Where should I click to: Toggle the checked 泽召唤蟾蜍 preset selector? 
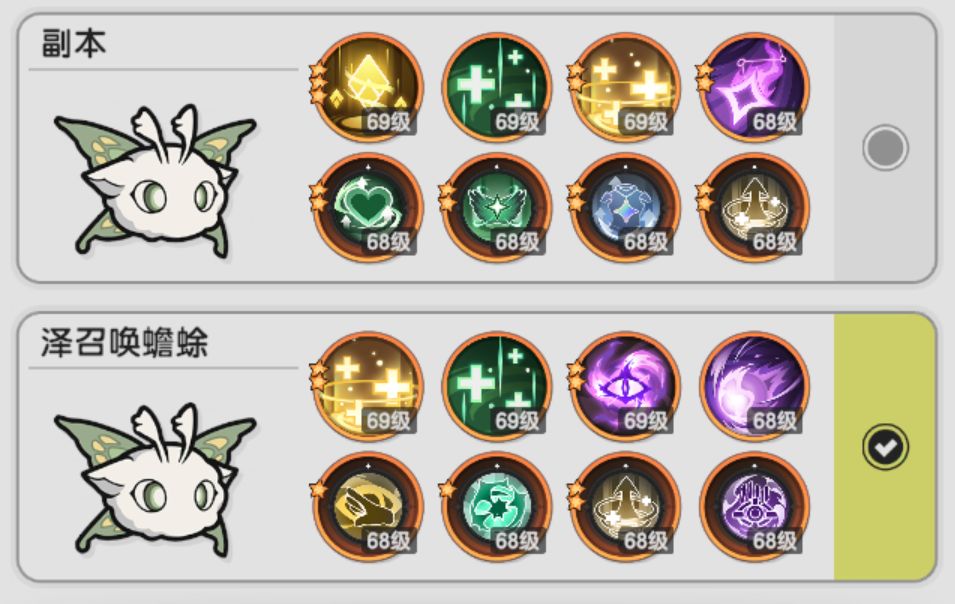click(x=885, y=447)
